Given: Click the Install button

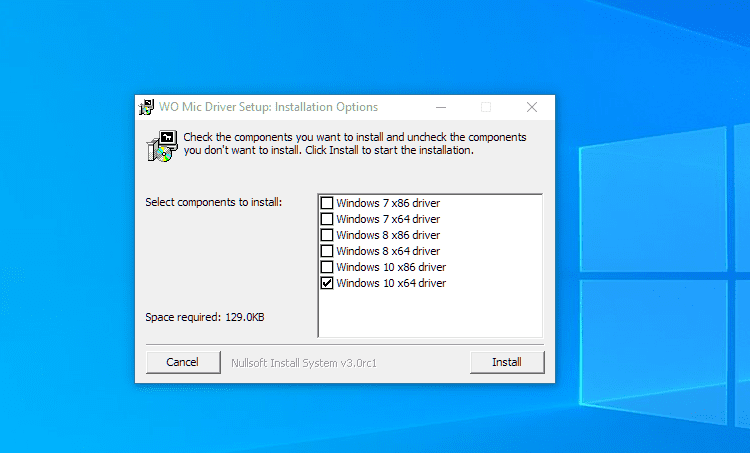Looking at the screenshot, I should coord(507,362).
